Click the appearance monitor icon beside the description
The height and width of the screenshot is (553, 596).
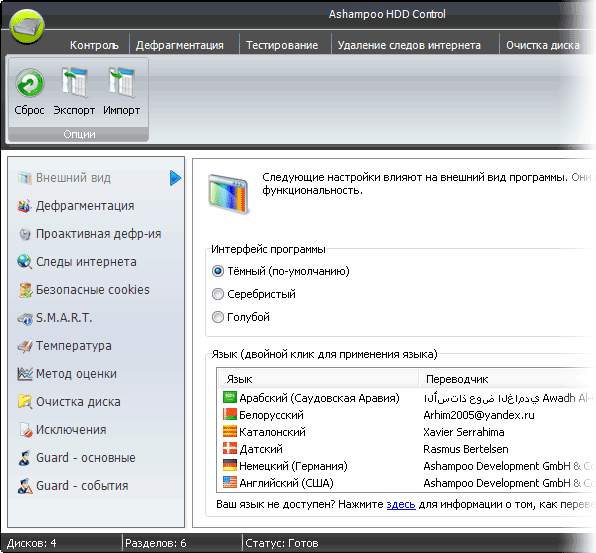[x=228, y=194]
